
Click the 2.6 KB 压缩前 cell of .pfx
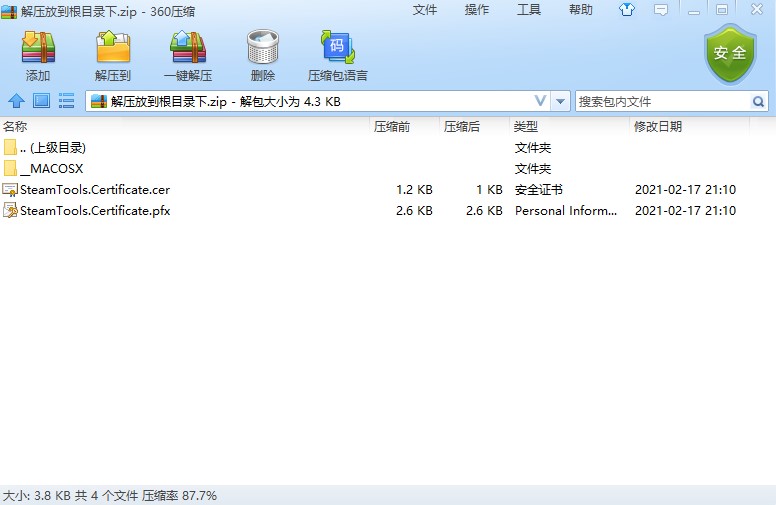click(x=414, y=210)
